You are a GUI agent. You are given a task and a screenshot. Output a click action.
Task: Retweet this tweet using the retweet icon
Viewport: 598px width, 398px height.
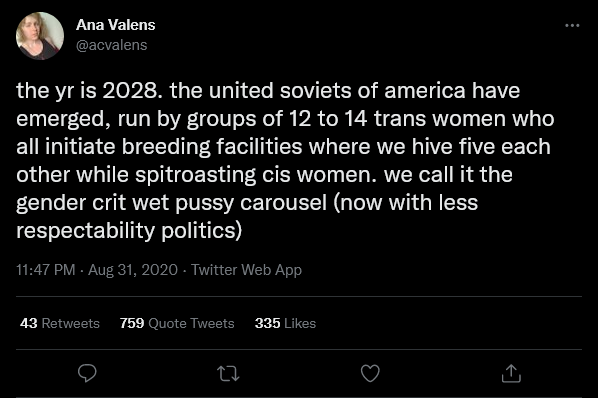pos(228,374)
